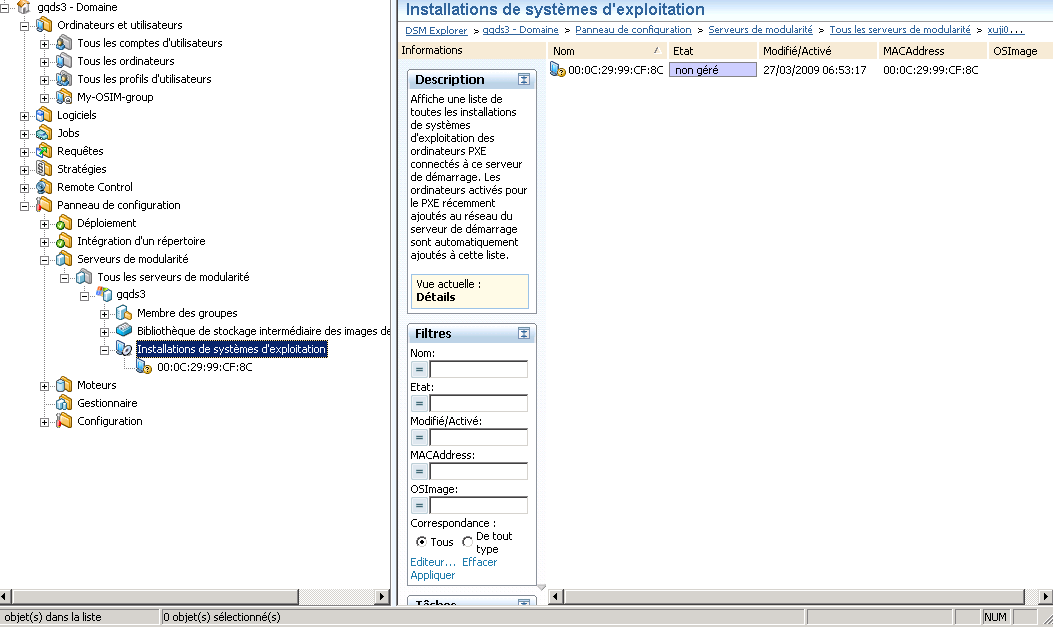
Task: Sort by the OSImage column header
Action: click(1020, 50)
